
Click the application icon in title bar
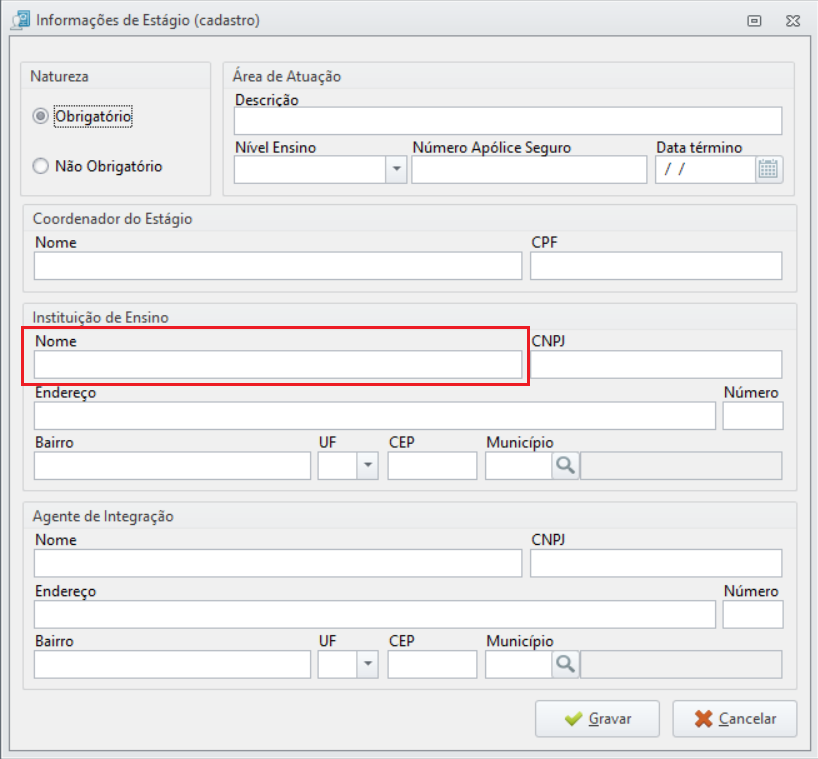21,20
